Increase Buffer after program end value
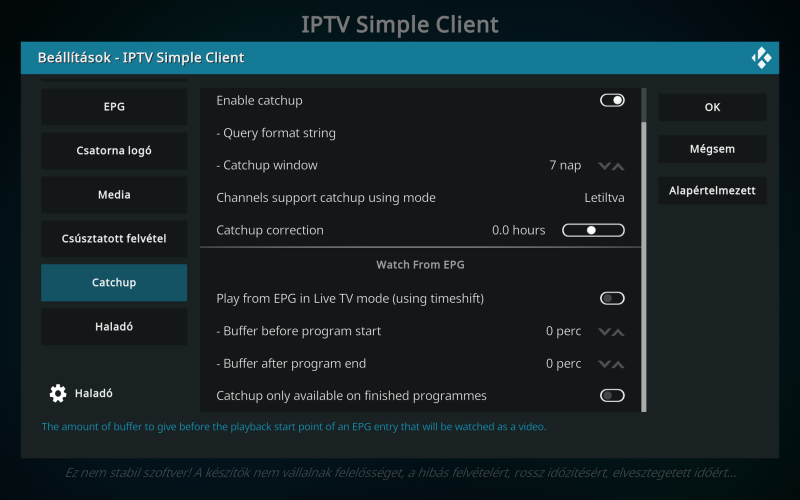This screenshot has height=500, width=800. (x=618, y=364)
